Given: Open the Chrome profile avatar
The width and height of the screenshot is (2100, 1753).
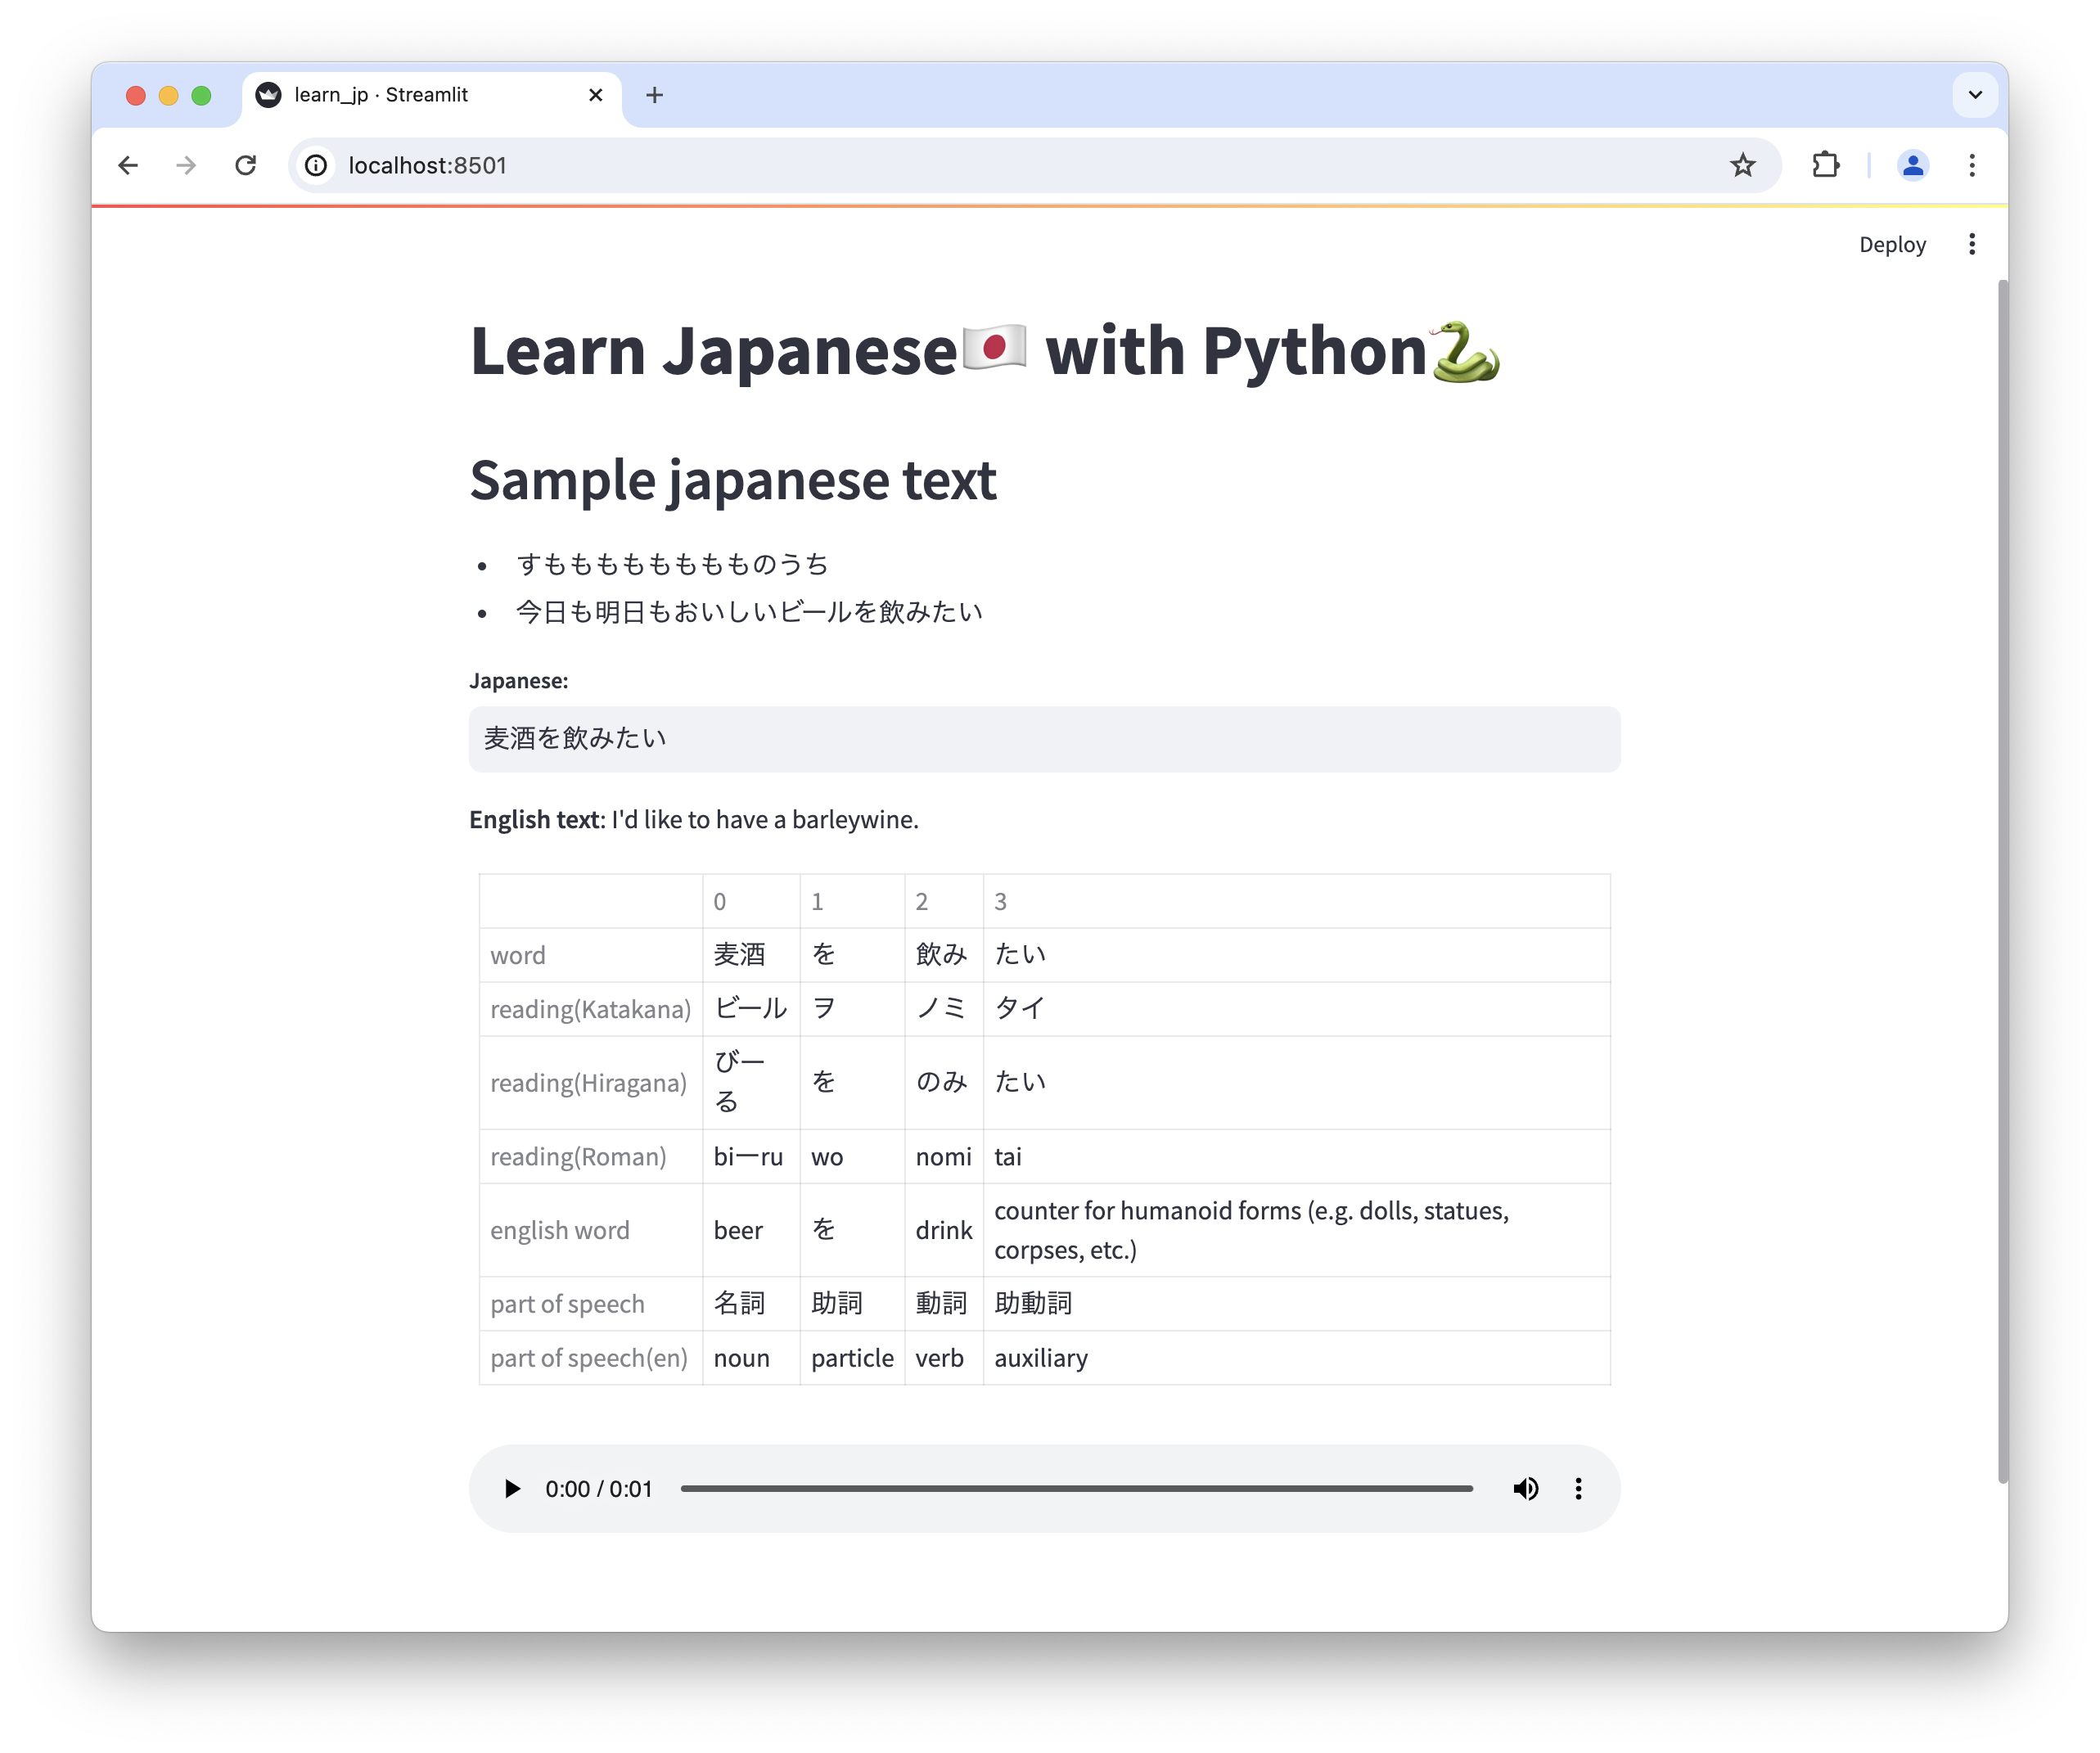Looking at the screenshot, I should [x=1912, y=165].
